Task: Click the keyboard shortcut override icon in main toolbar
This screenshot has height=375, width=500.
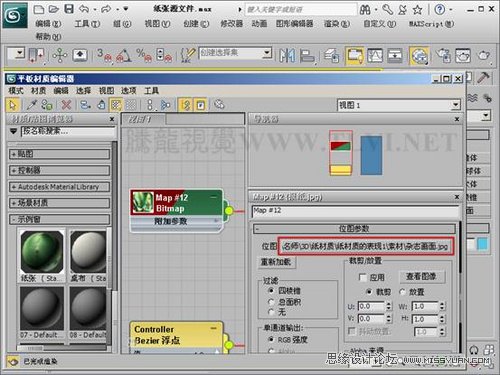Action: pos(79,55)
